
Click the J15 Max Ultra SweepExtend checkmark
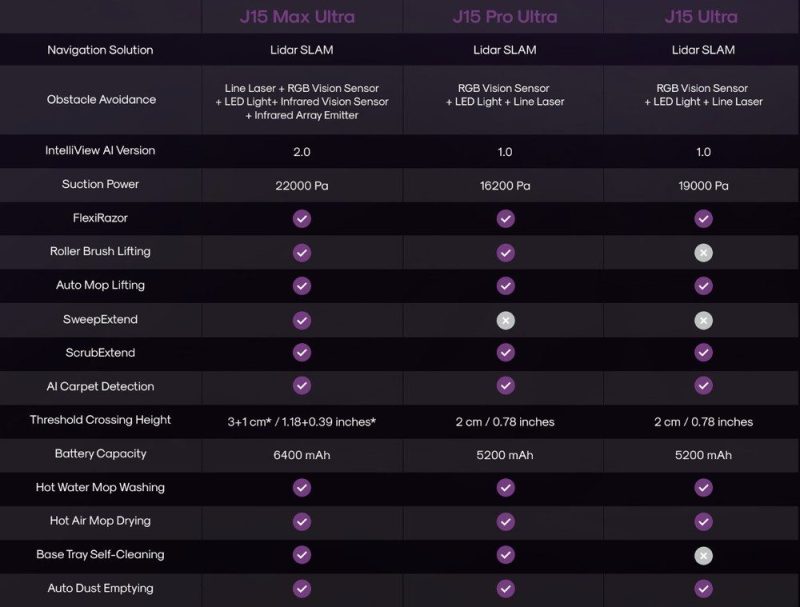302,320
